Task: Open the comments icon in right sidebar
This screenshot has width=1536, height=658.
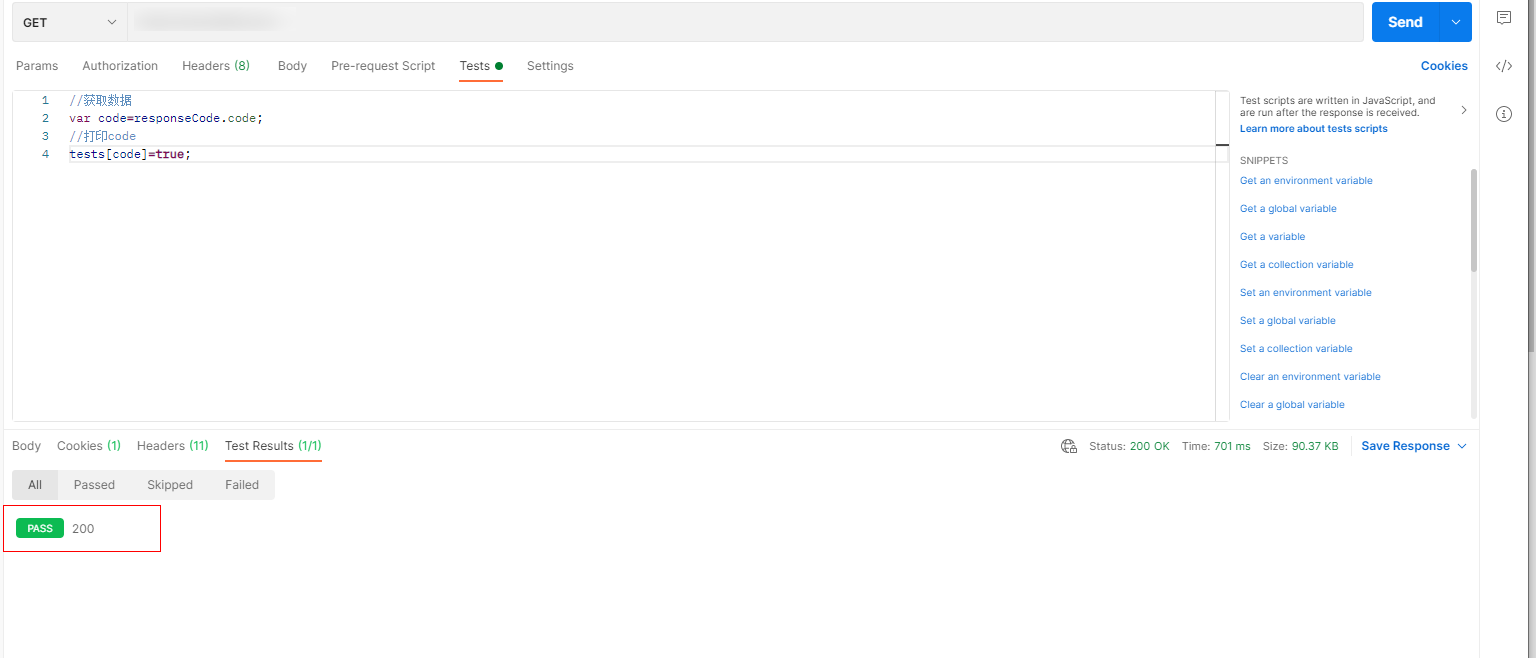Action: click(x=1503, y=18)
